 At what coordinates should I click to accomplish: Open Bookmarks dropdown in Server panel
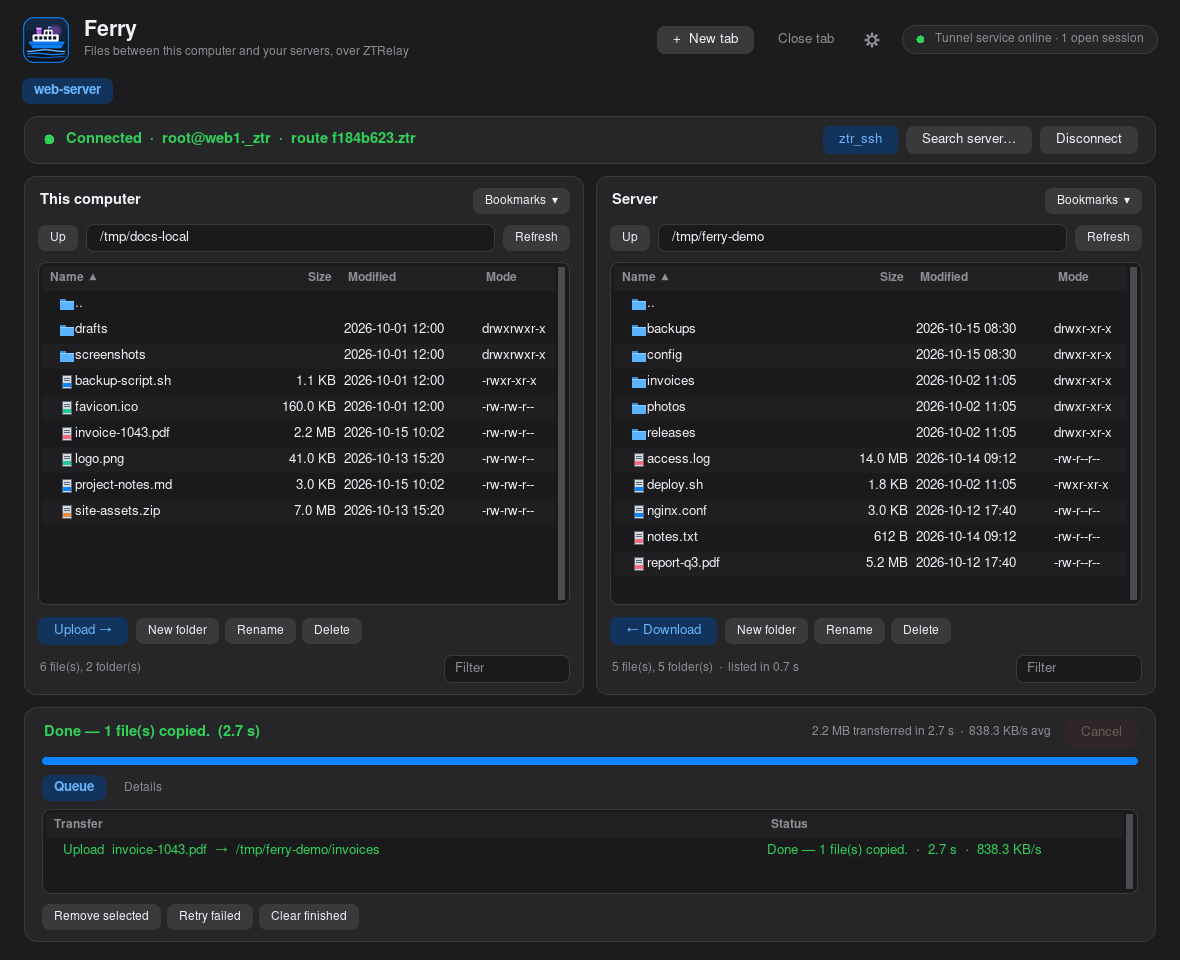point(1093,200)
